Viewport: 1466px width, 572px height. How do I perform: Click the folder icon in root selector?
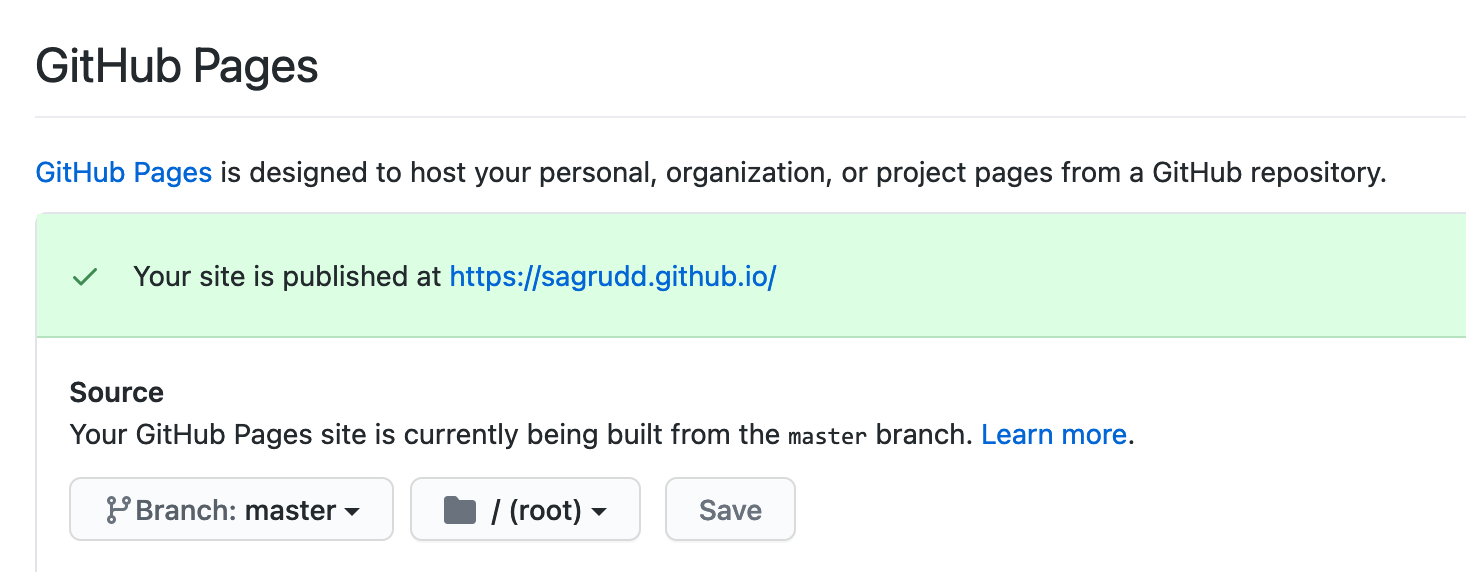click(459, 510)
